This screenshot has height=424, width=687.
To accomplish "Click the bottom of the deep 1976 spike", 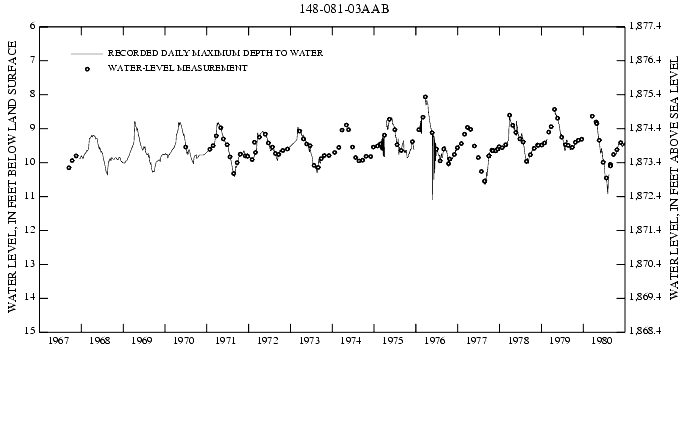I will [432, 199].
